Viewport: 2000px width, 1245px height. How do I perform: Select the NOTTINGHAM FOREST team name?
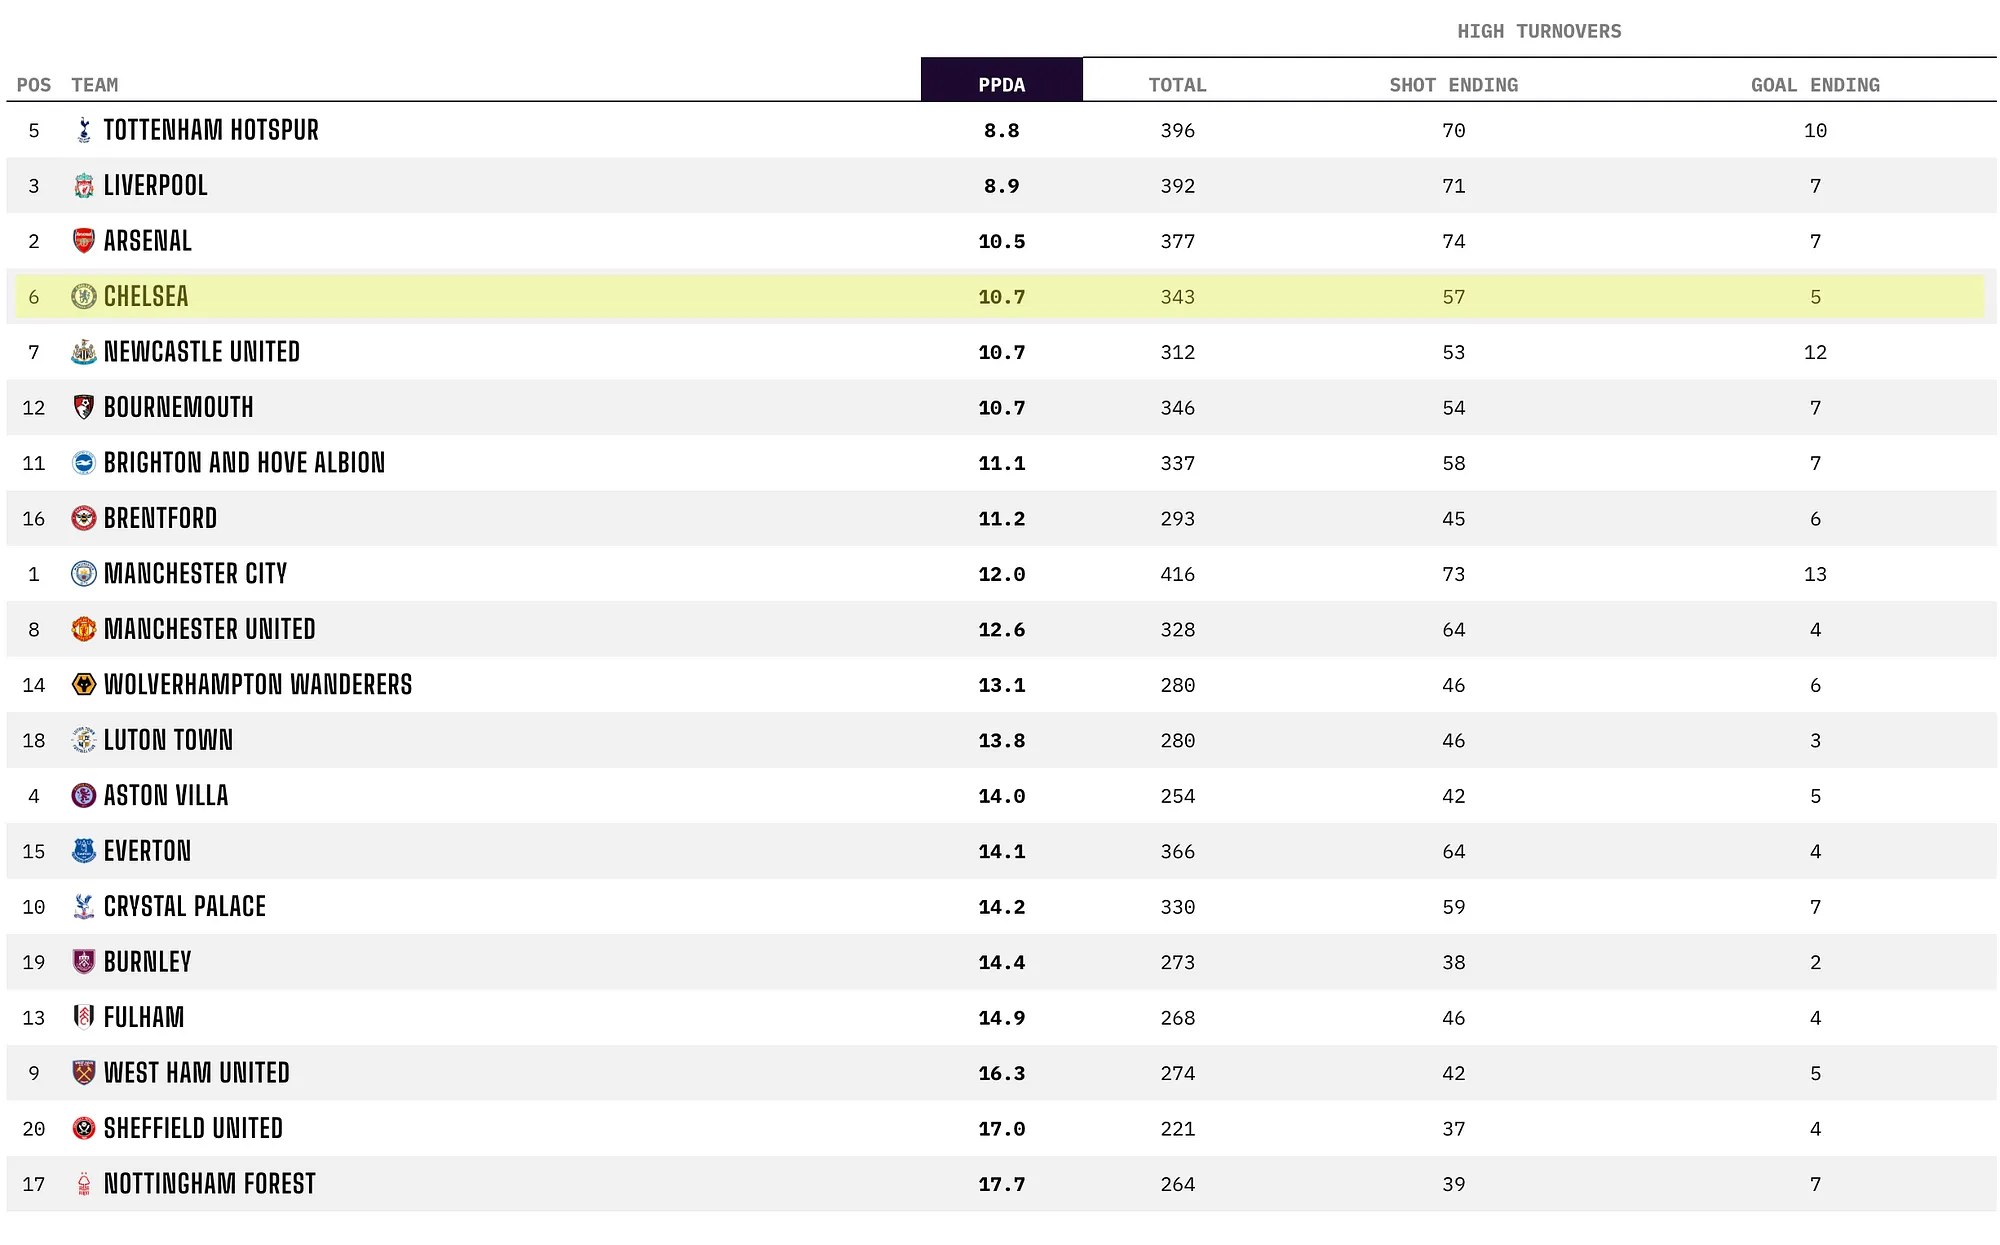click(210, 1184)
